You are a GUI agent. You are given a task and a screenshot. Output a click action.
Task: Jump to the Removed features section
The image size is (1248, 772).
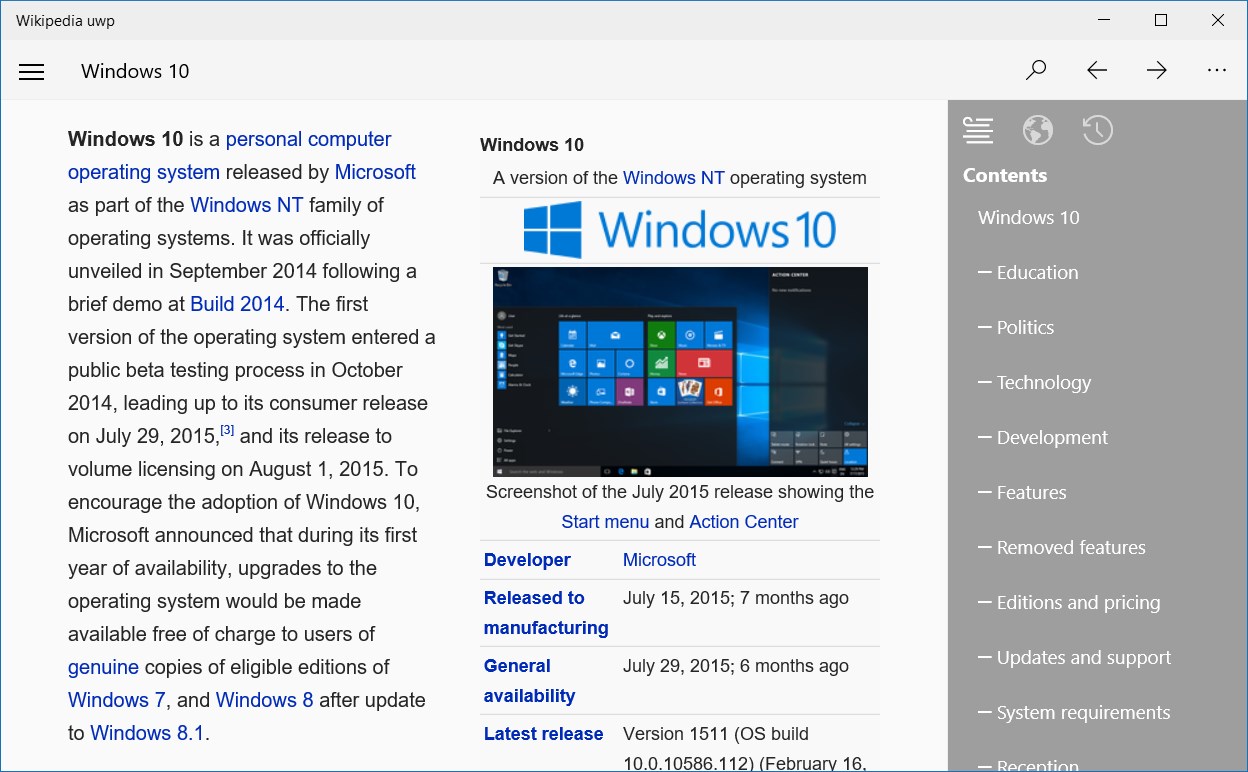coord(1062,547)
